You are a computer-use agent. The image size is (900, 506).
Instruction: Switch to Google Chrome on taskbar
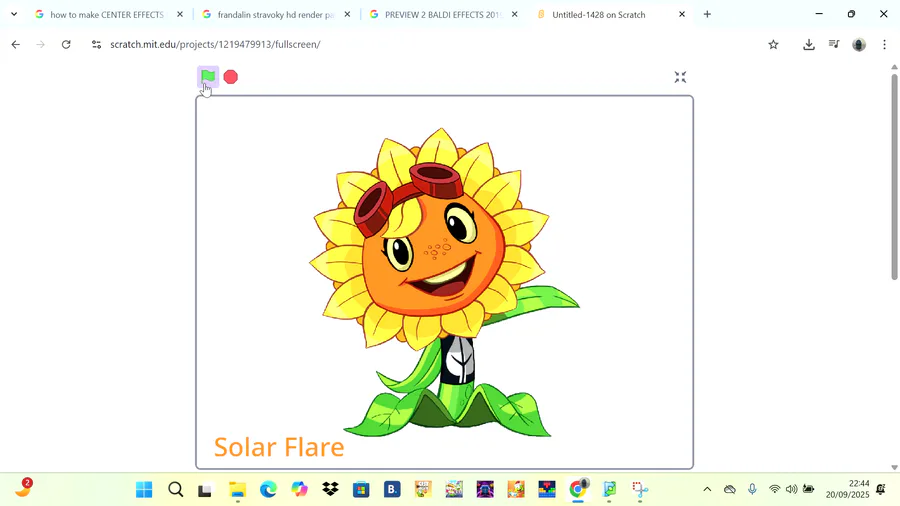coord(577,489)
